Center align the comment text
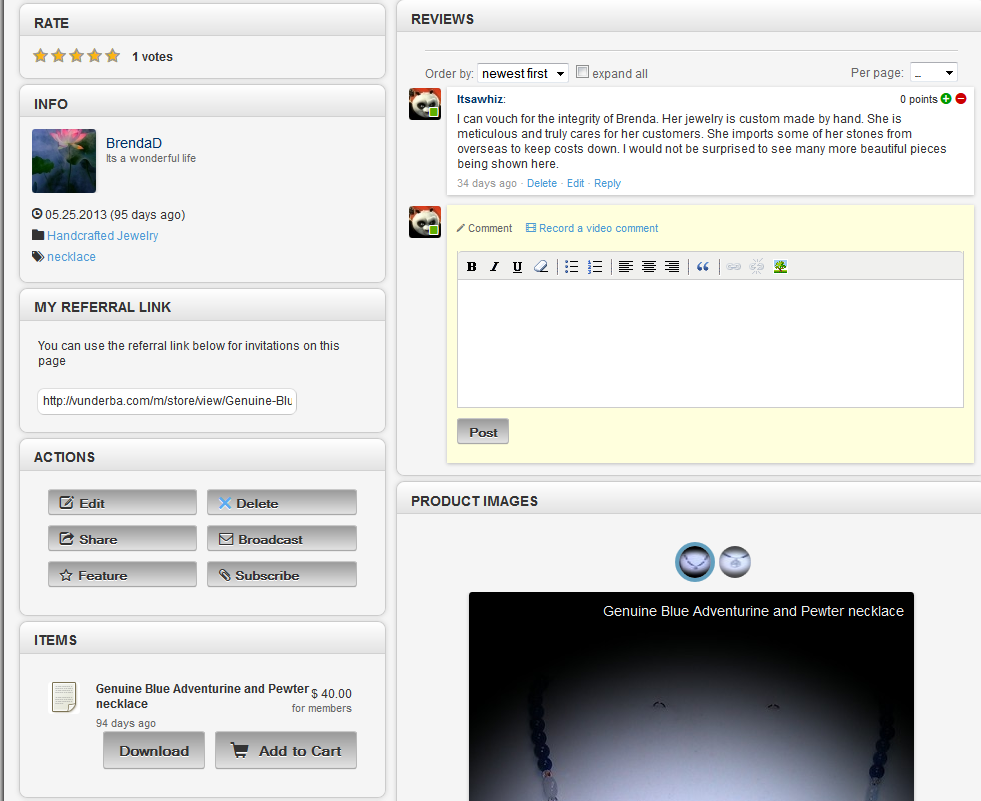This screenshot has height=801, width=981. [x=649, y=267]
